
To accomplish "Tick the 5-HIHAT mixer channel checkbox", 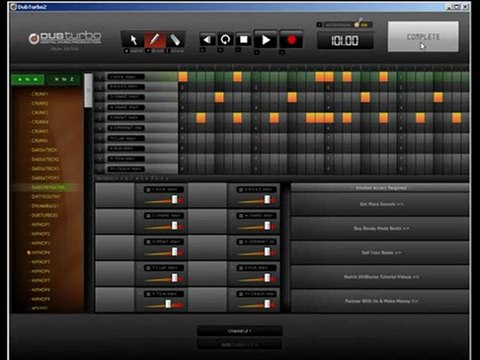I will 148,242.
